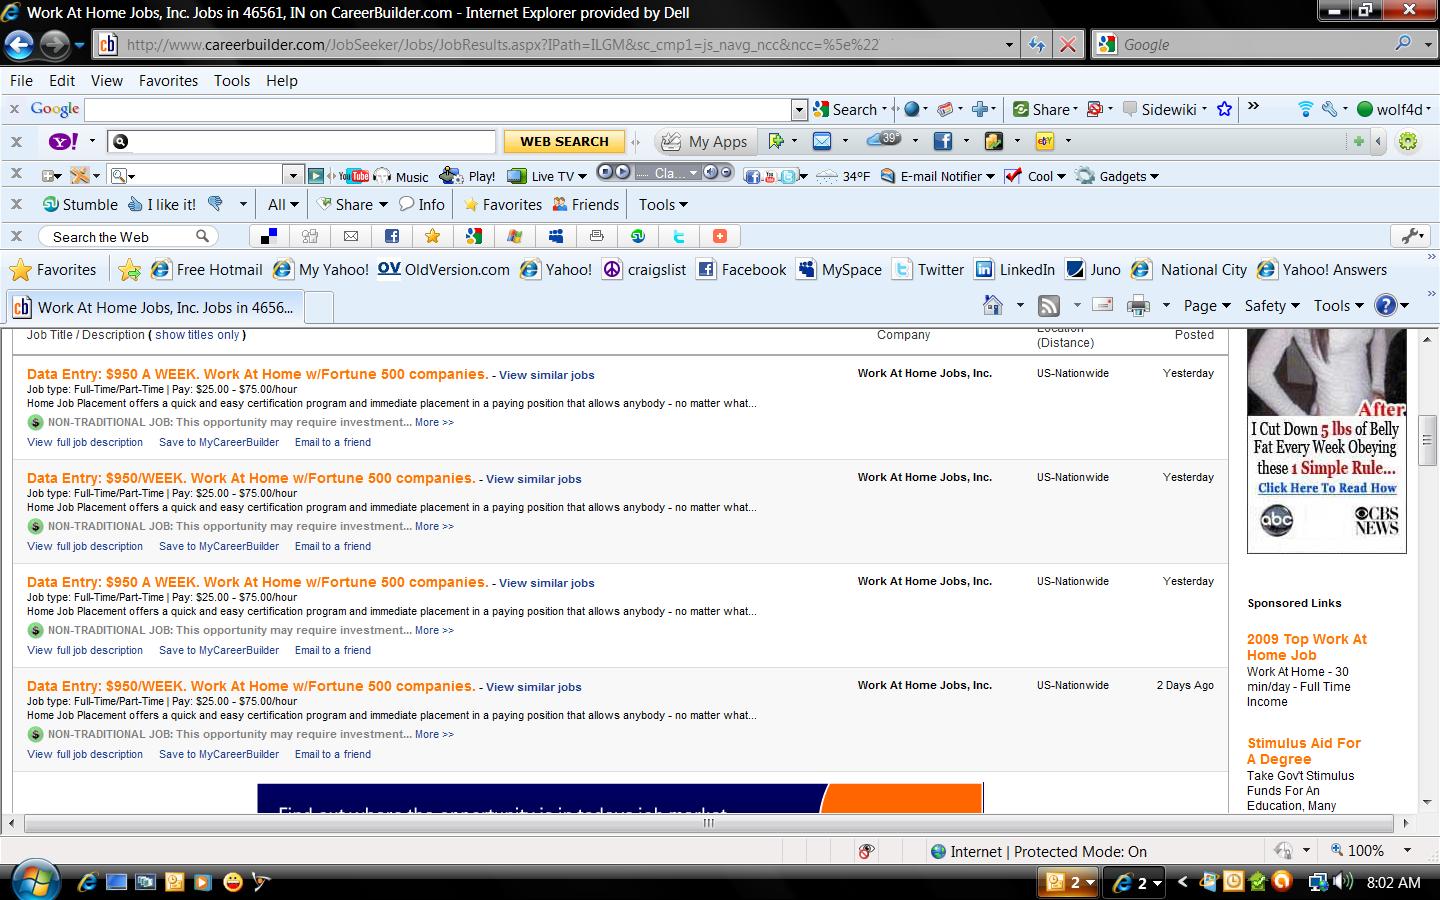This screenshot has width=1440, height=900.
Task: Open the File menu
Action: pyautogui.click(x=21, y=80)
